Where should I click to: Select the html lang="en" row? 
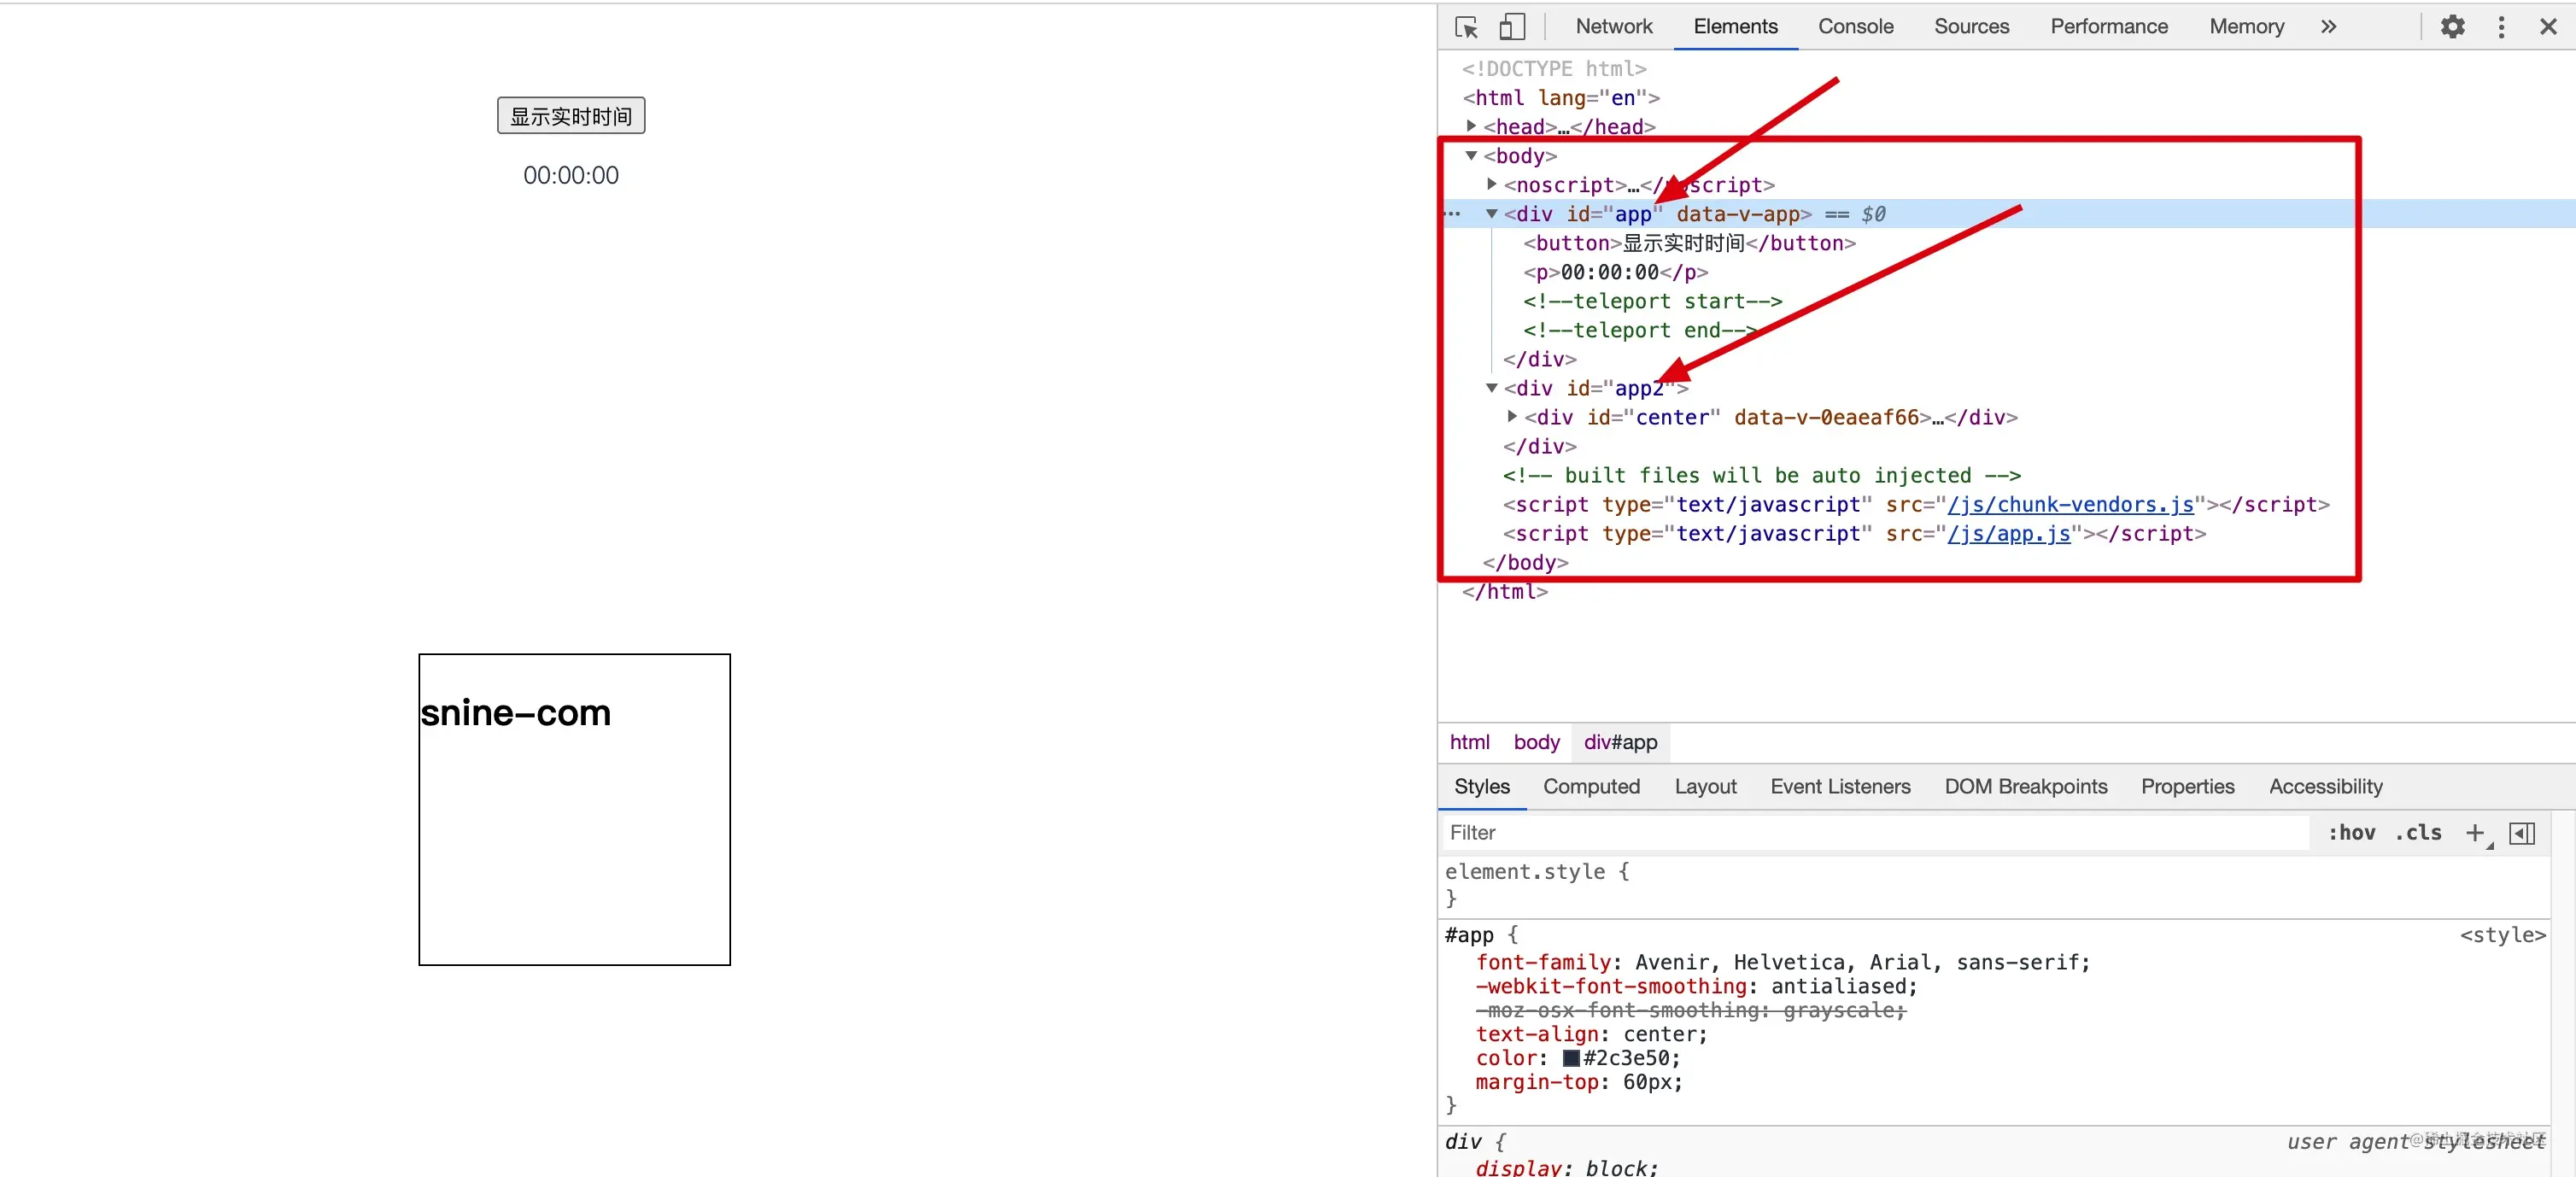[1561, 98]
